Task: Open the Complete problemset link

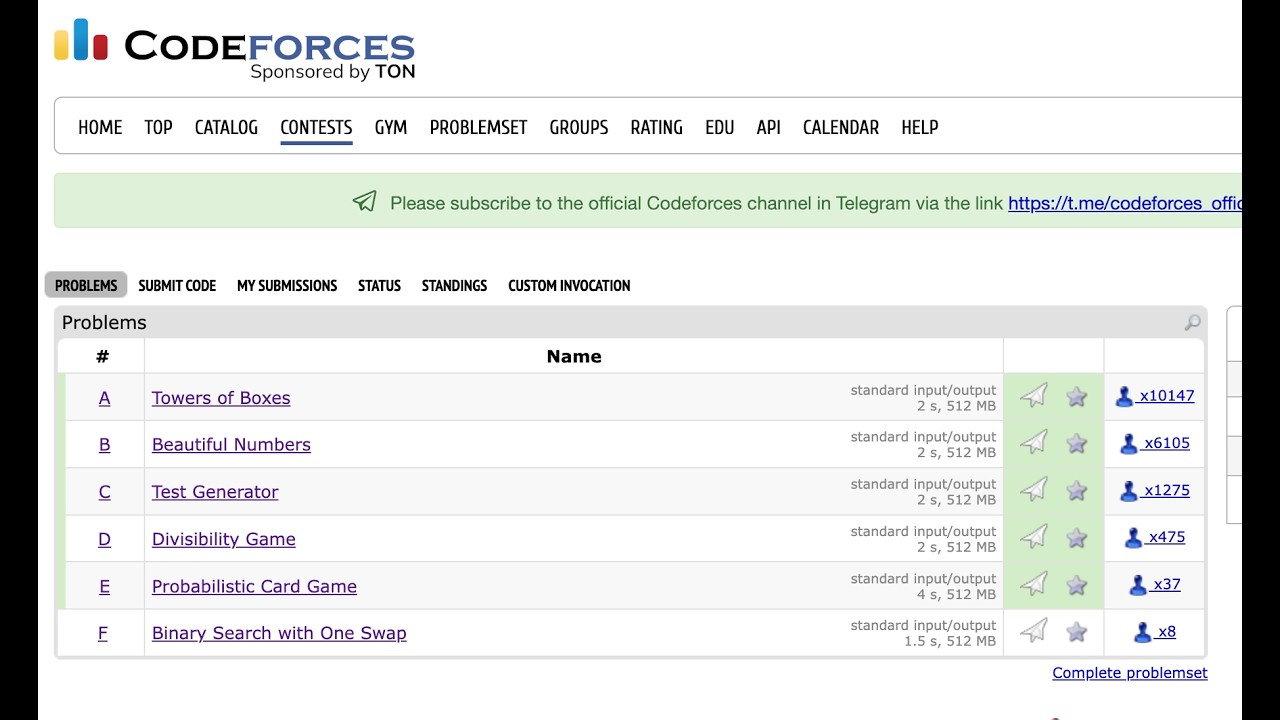Action: 1130,673
